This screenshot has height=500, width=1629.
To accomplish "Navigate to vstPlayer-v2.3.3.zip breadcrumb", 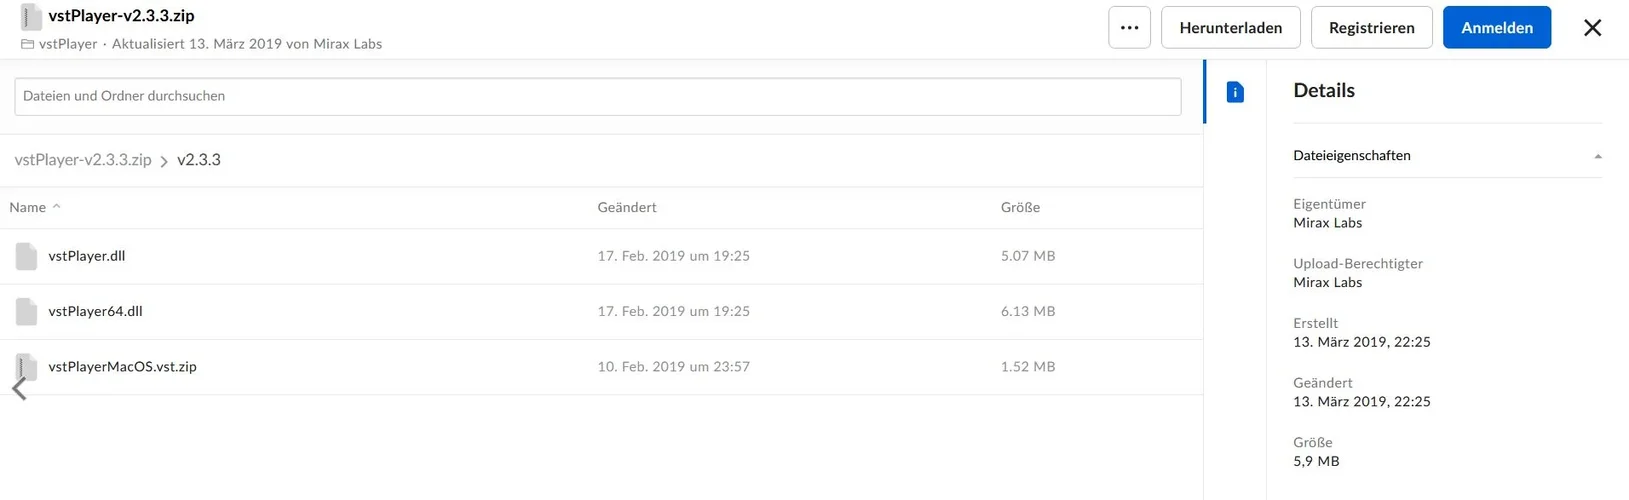I will tap(83, 160).
